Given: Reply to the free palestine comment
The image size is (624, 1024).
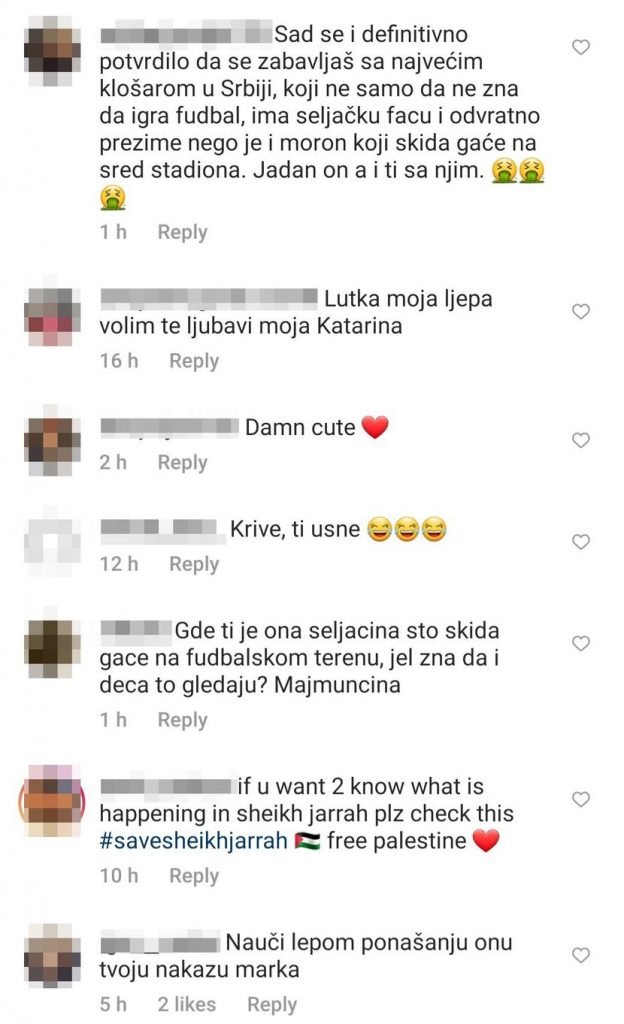Looking at the screenshot, I should coord(194,875).
